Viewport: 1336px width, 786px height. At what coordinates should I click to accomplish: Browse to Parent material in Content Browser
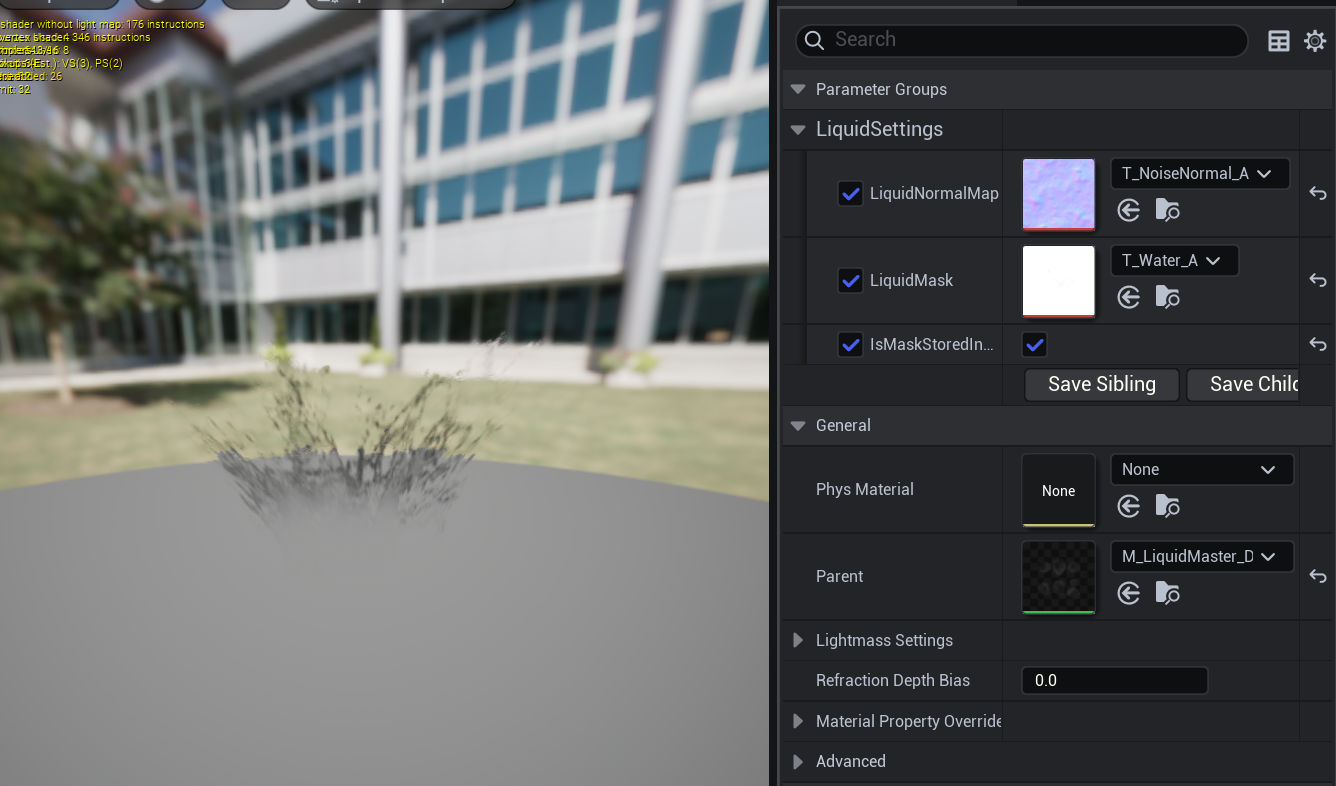(1167, 593)
